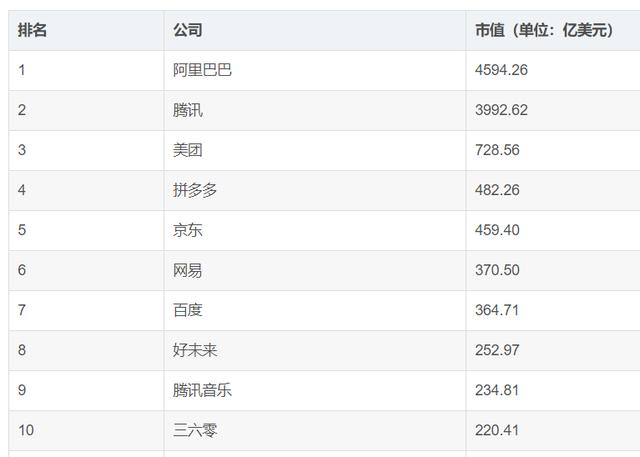Click the 拼多多 company name
Viewport: 640px width, 457px height.
tap(195, 190)
